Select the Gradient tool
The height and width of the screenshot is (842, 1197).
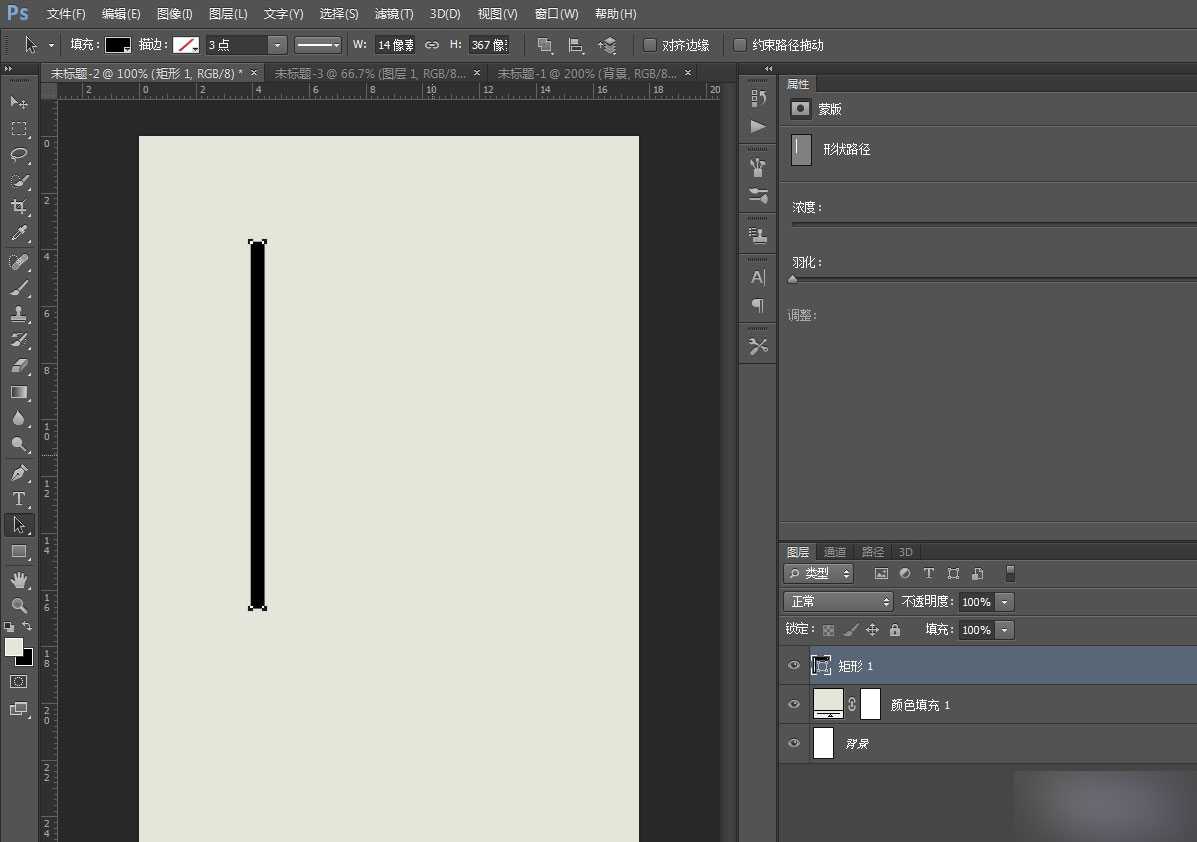point(19,393)
